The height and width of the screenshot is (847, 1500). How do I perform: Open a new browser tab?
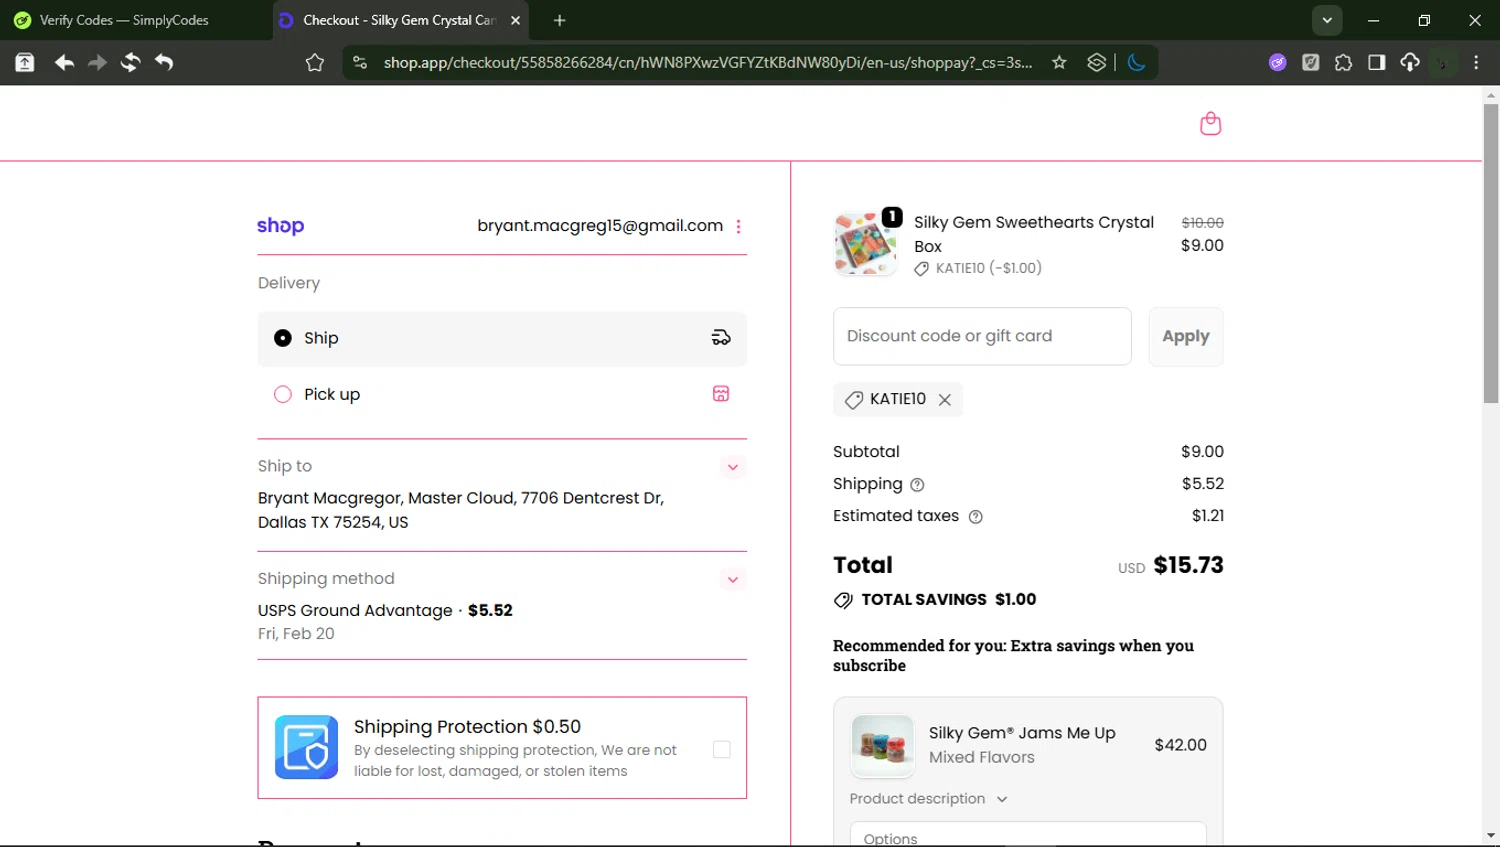coord(559,20)
